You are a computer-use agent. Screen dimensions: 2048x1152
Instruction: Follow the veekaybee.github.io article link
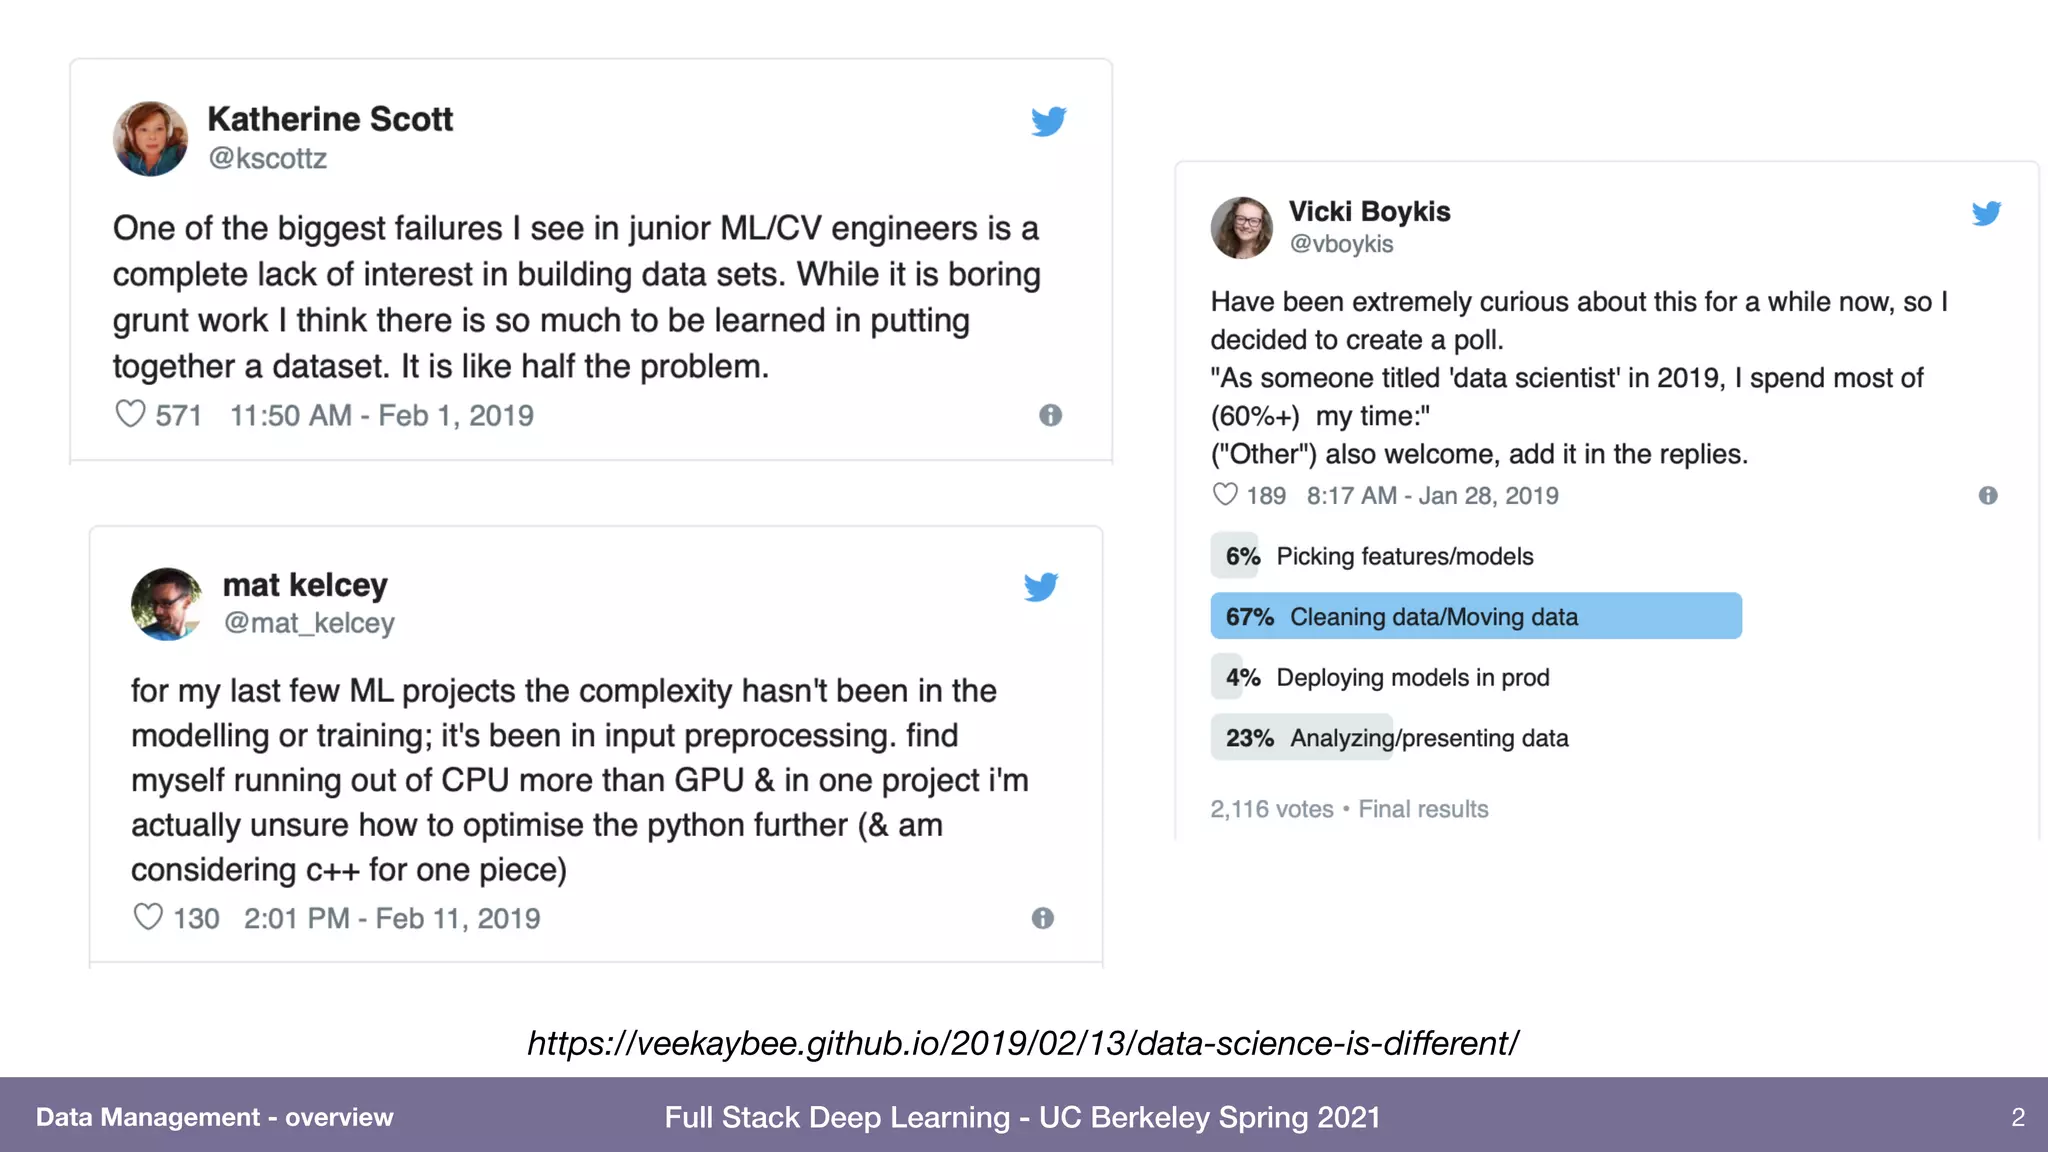point(1023,1043)
